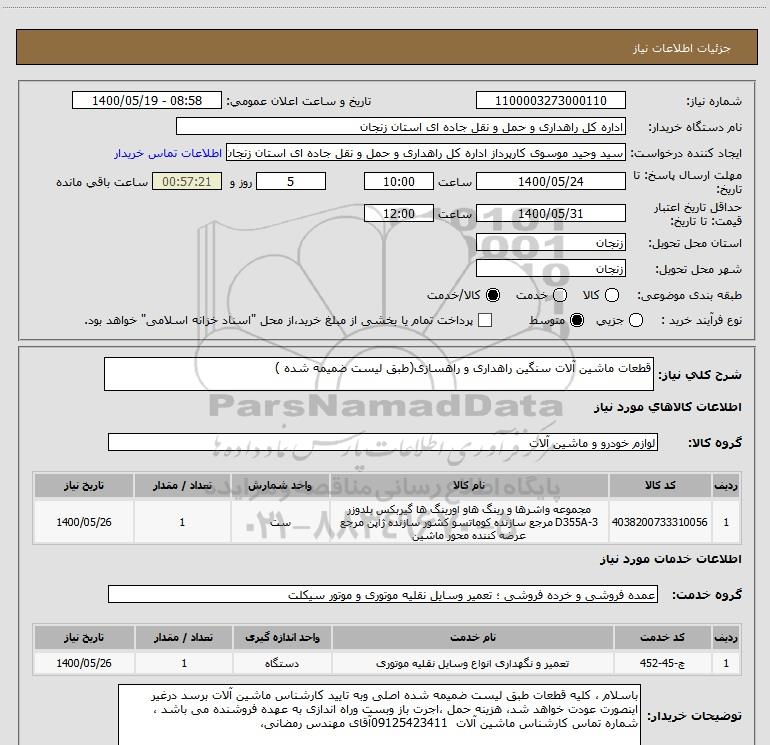Click the deadline time field 10:00
Image resolution: width=770 pixels, height=745 pixels.
(x=399, y=181)
